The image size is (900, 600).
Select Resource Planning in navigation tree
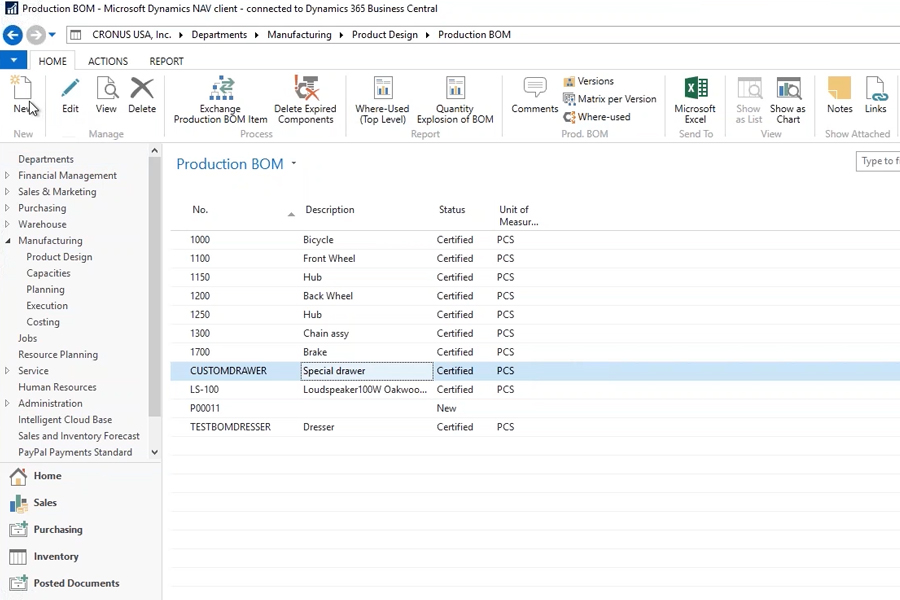pyautogui.click(x=58, y=355)
